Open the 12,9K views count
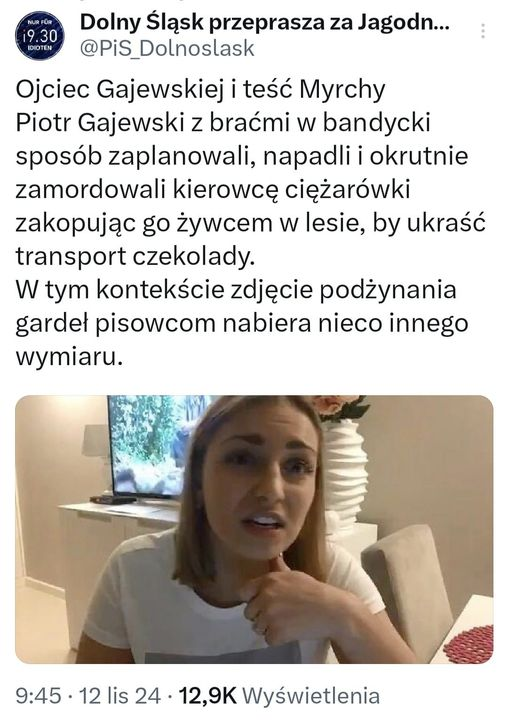 coord(207,696)
